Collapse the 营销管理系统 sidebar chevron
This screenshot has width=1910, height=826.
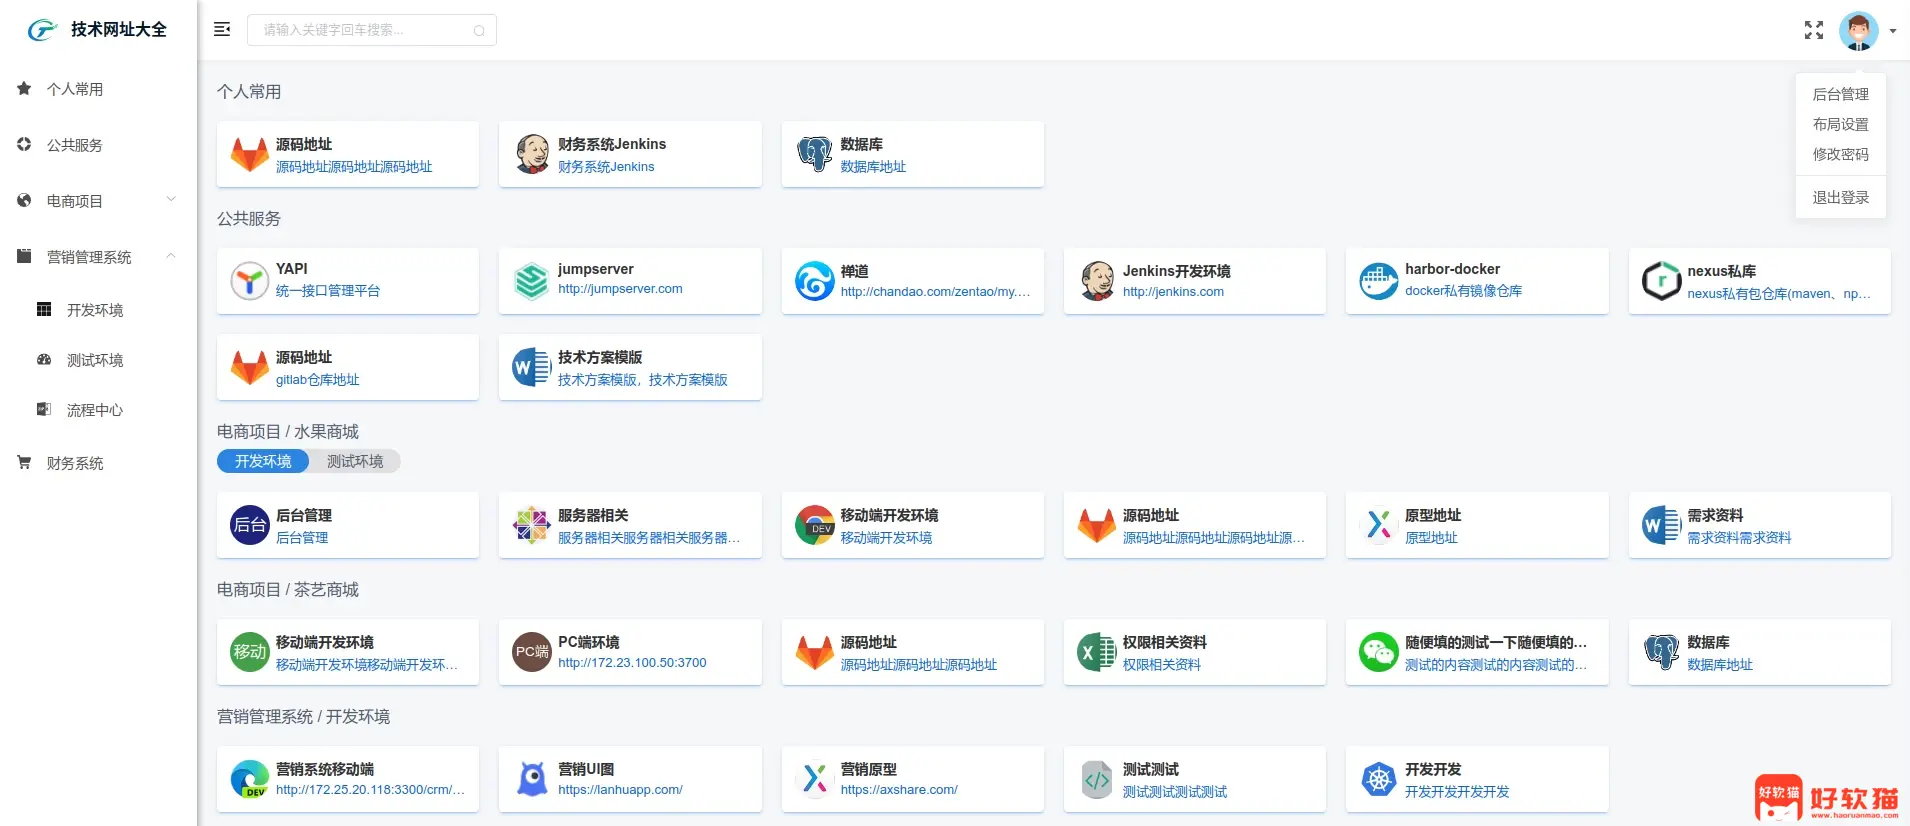click(171, 256)
